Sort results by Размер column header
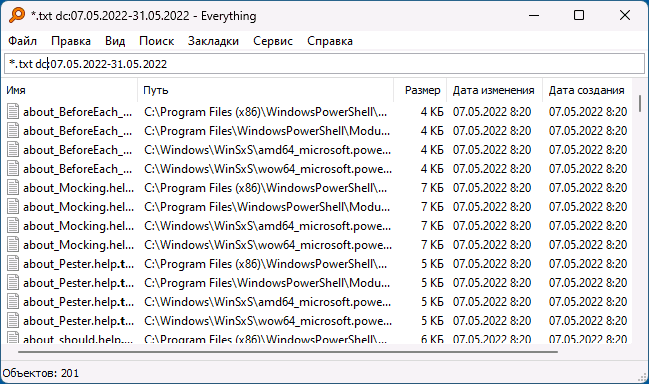Screen dimensions: 649x384 (x=420, y=90)
